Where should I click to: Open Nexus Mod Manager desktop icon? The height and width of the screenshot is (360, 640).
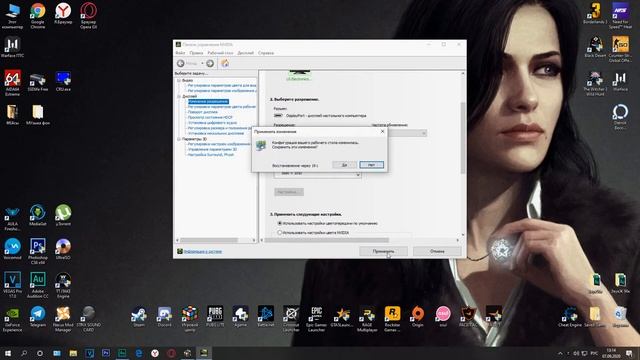click(63, 319)
